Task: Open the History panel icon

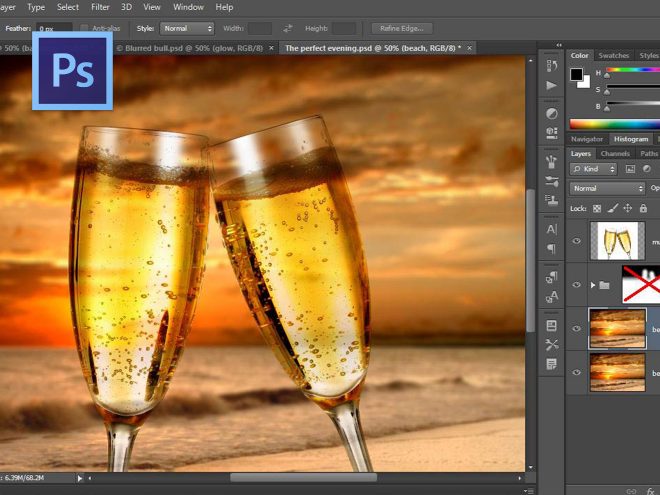Action: (x=552, y=65)
